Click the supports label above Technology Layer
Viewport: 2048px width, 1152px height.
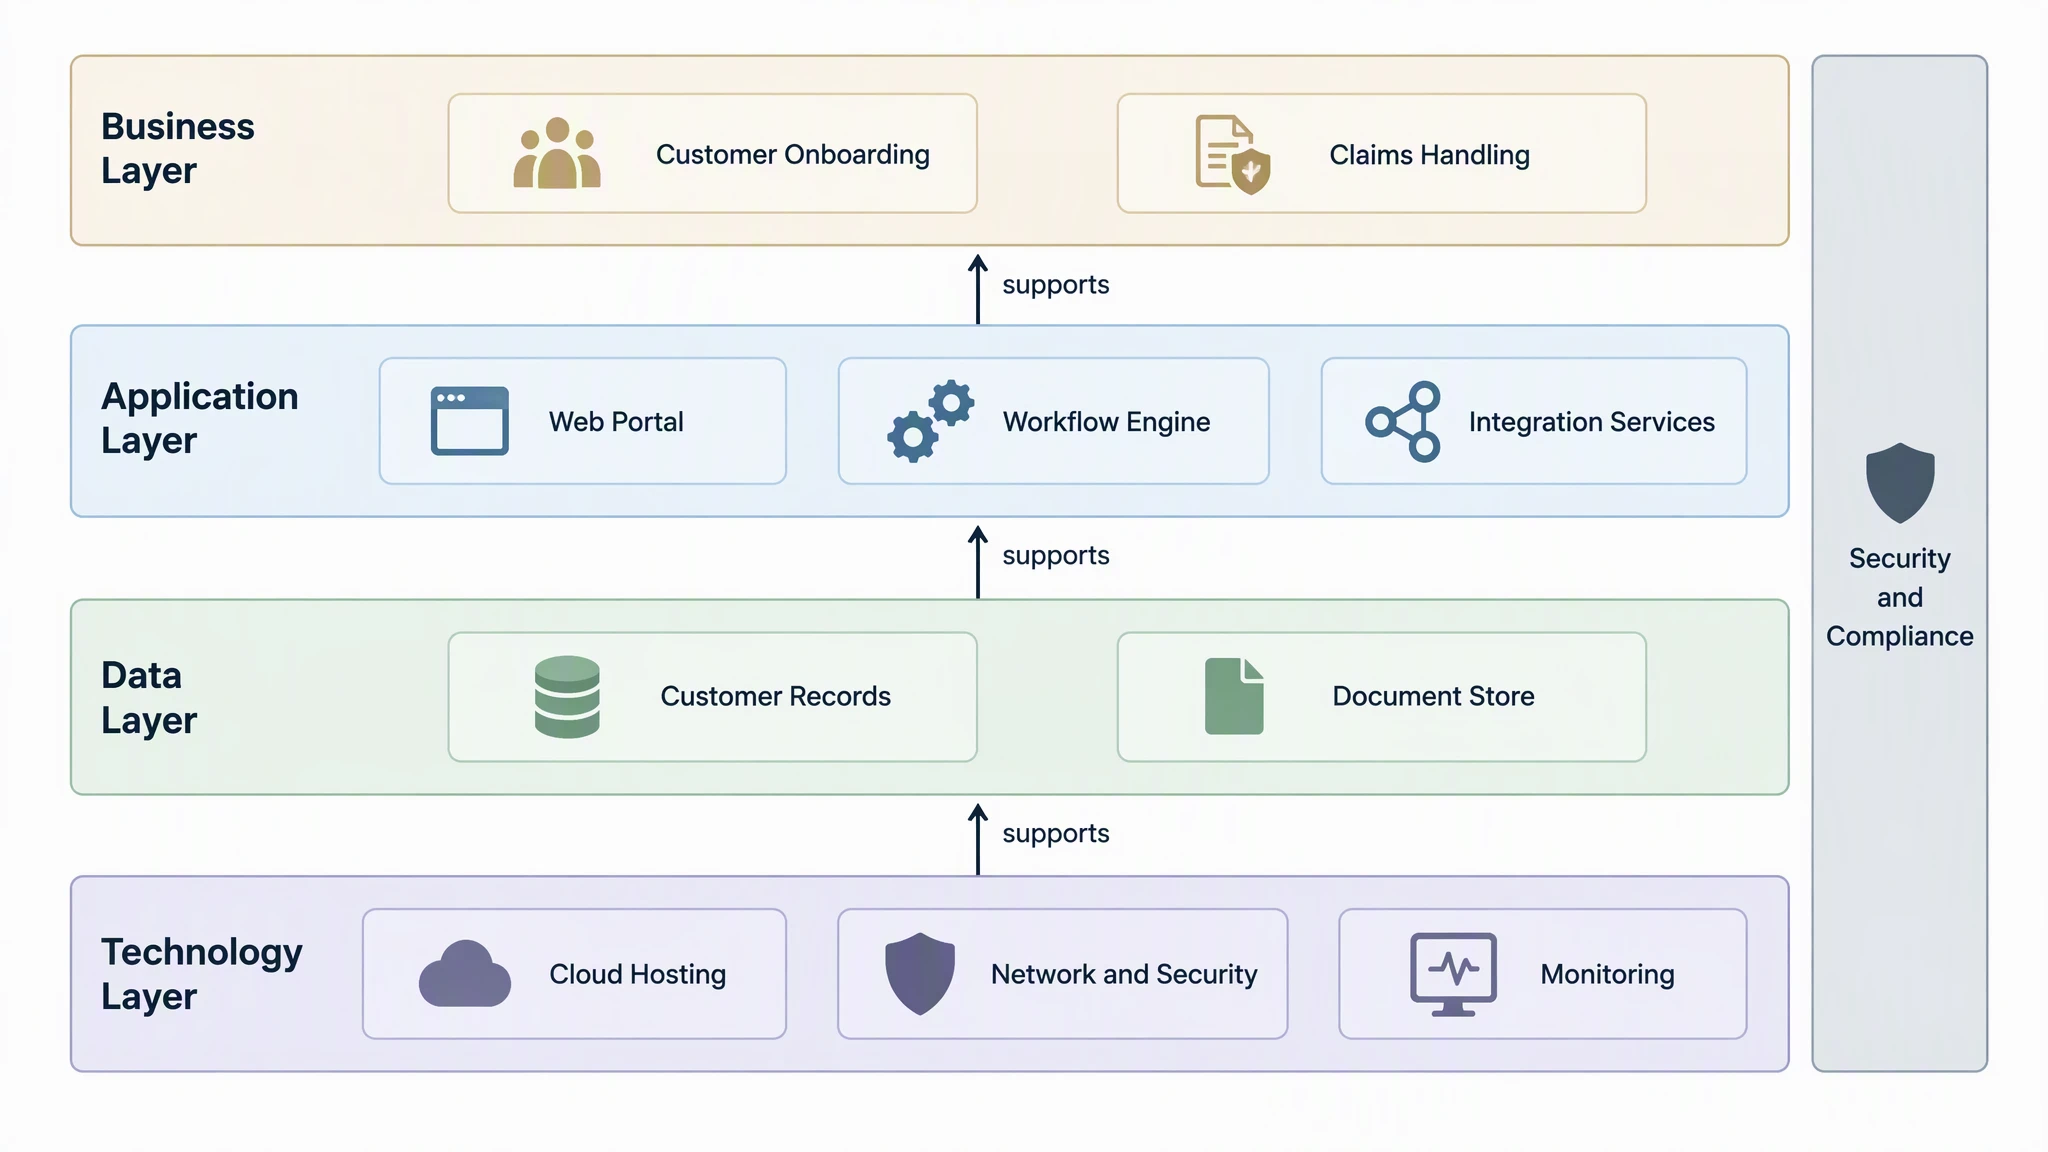tap(1056, 834)
